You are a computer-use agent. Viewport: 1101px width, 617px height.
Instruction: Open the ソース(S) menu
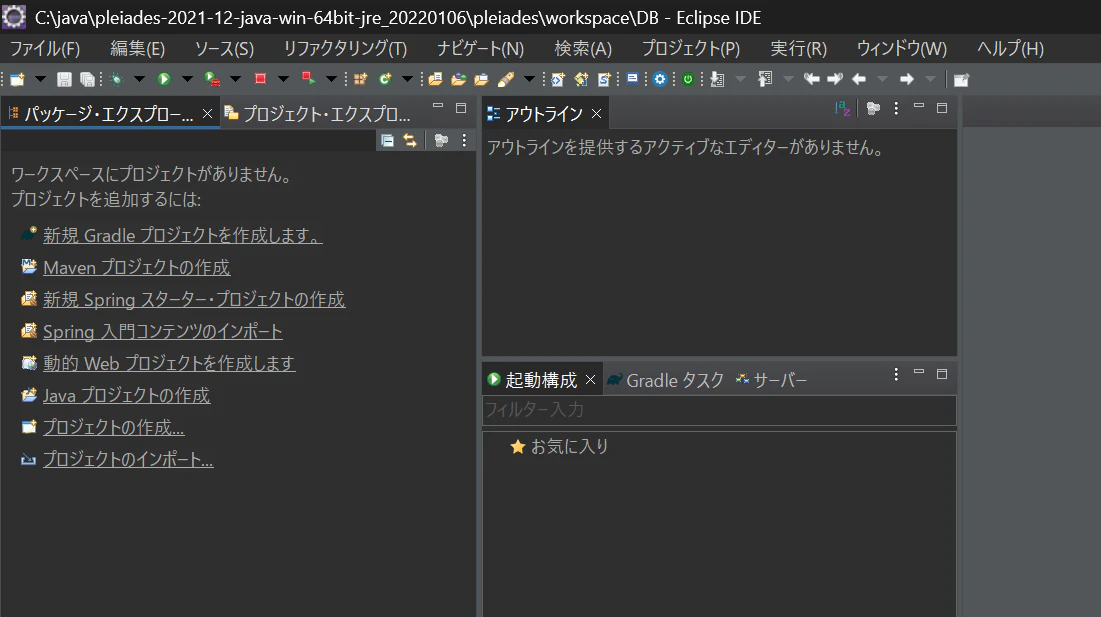(x=225, y=48)
